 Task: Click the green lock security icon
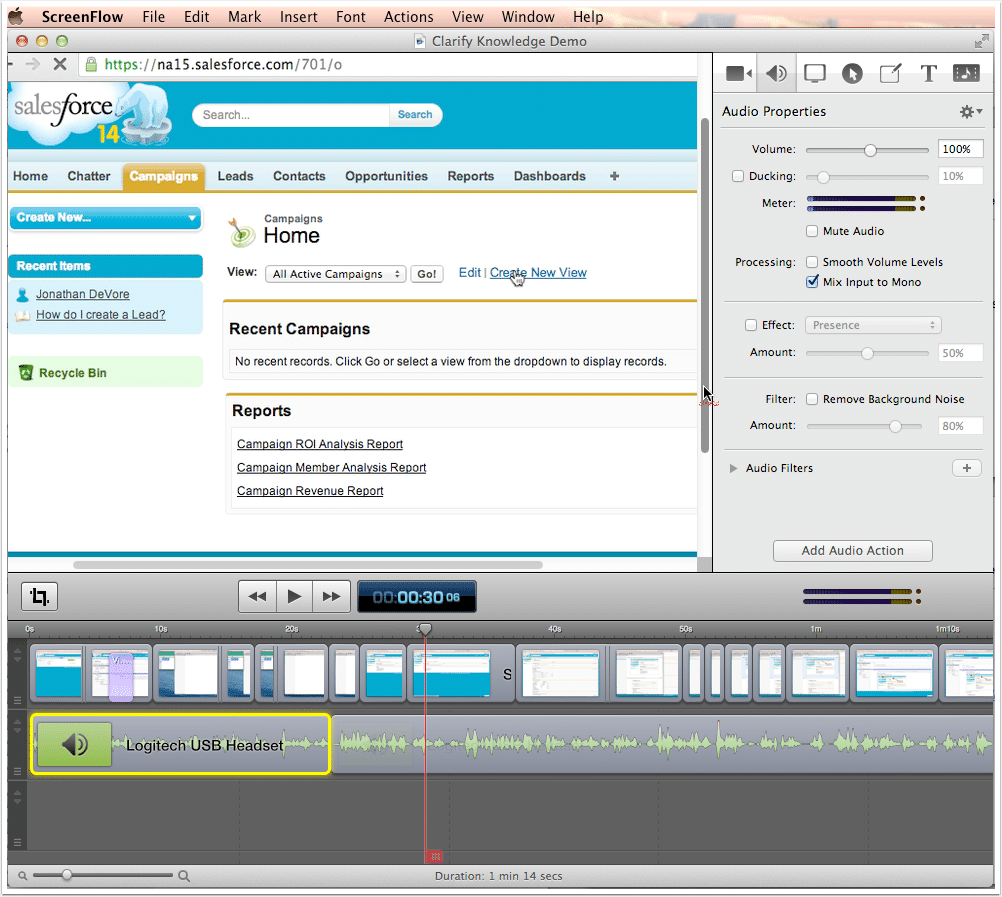tap(91, 64)
